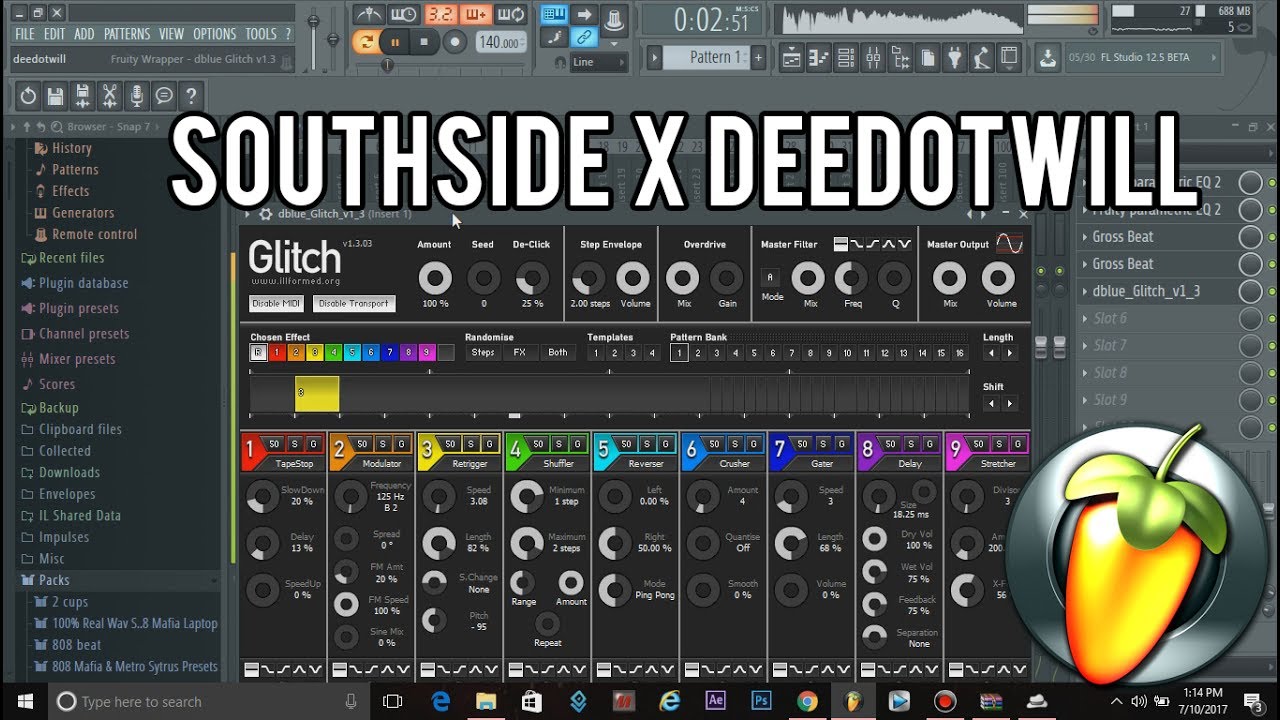Screen dimensions: 1280x720
Task: Open Windows Start menu
Action: (23, 701)
